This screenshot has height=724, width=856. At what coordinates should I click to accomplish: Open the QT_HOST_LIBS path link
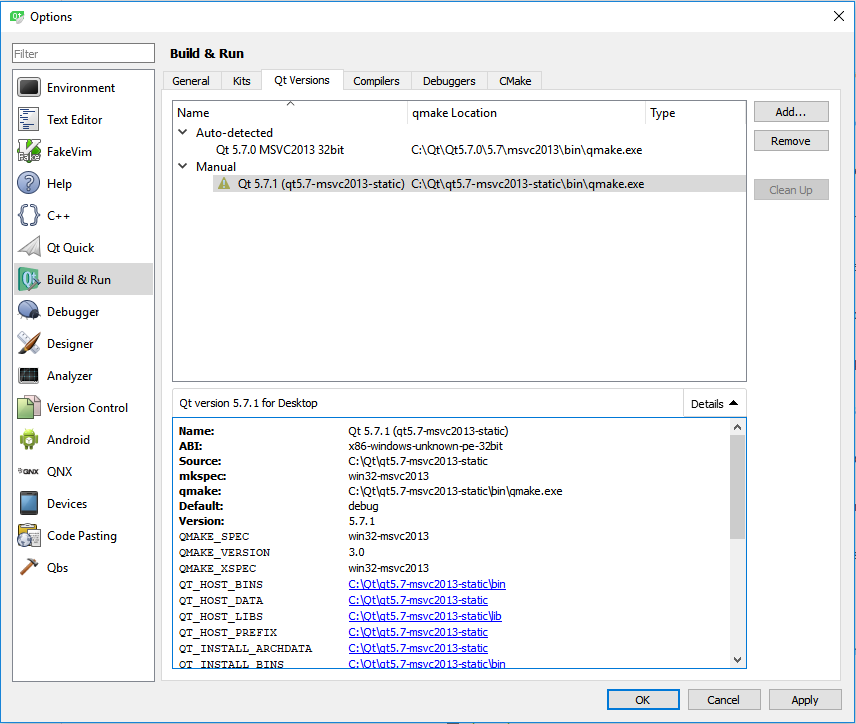coord(425,616)
